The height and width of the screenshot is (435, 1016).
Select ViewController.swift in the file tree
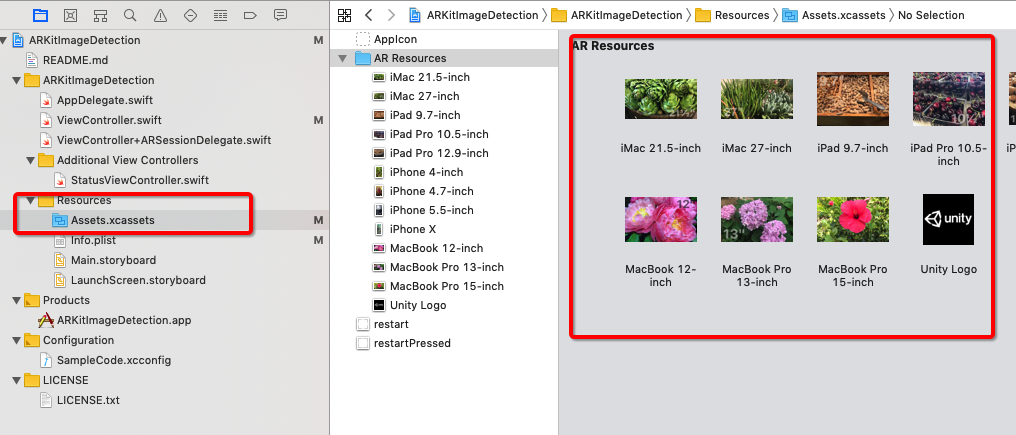(102, 120)
